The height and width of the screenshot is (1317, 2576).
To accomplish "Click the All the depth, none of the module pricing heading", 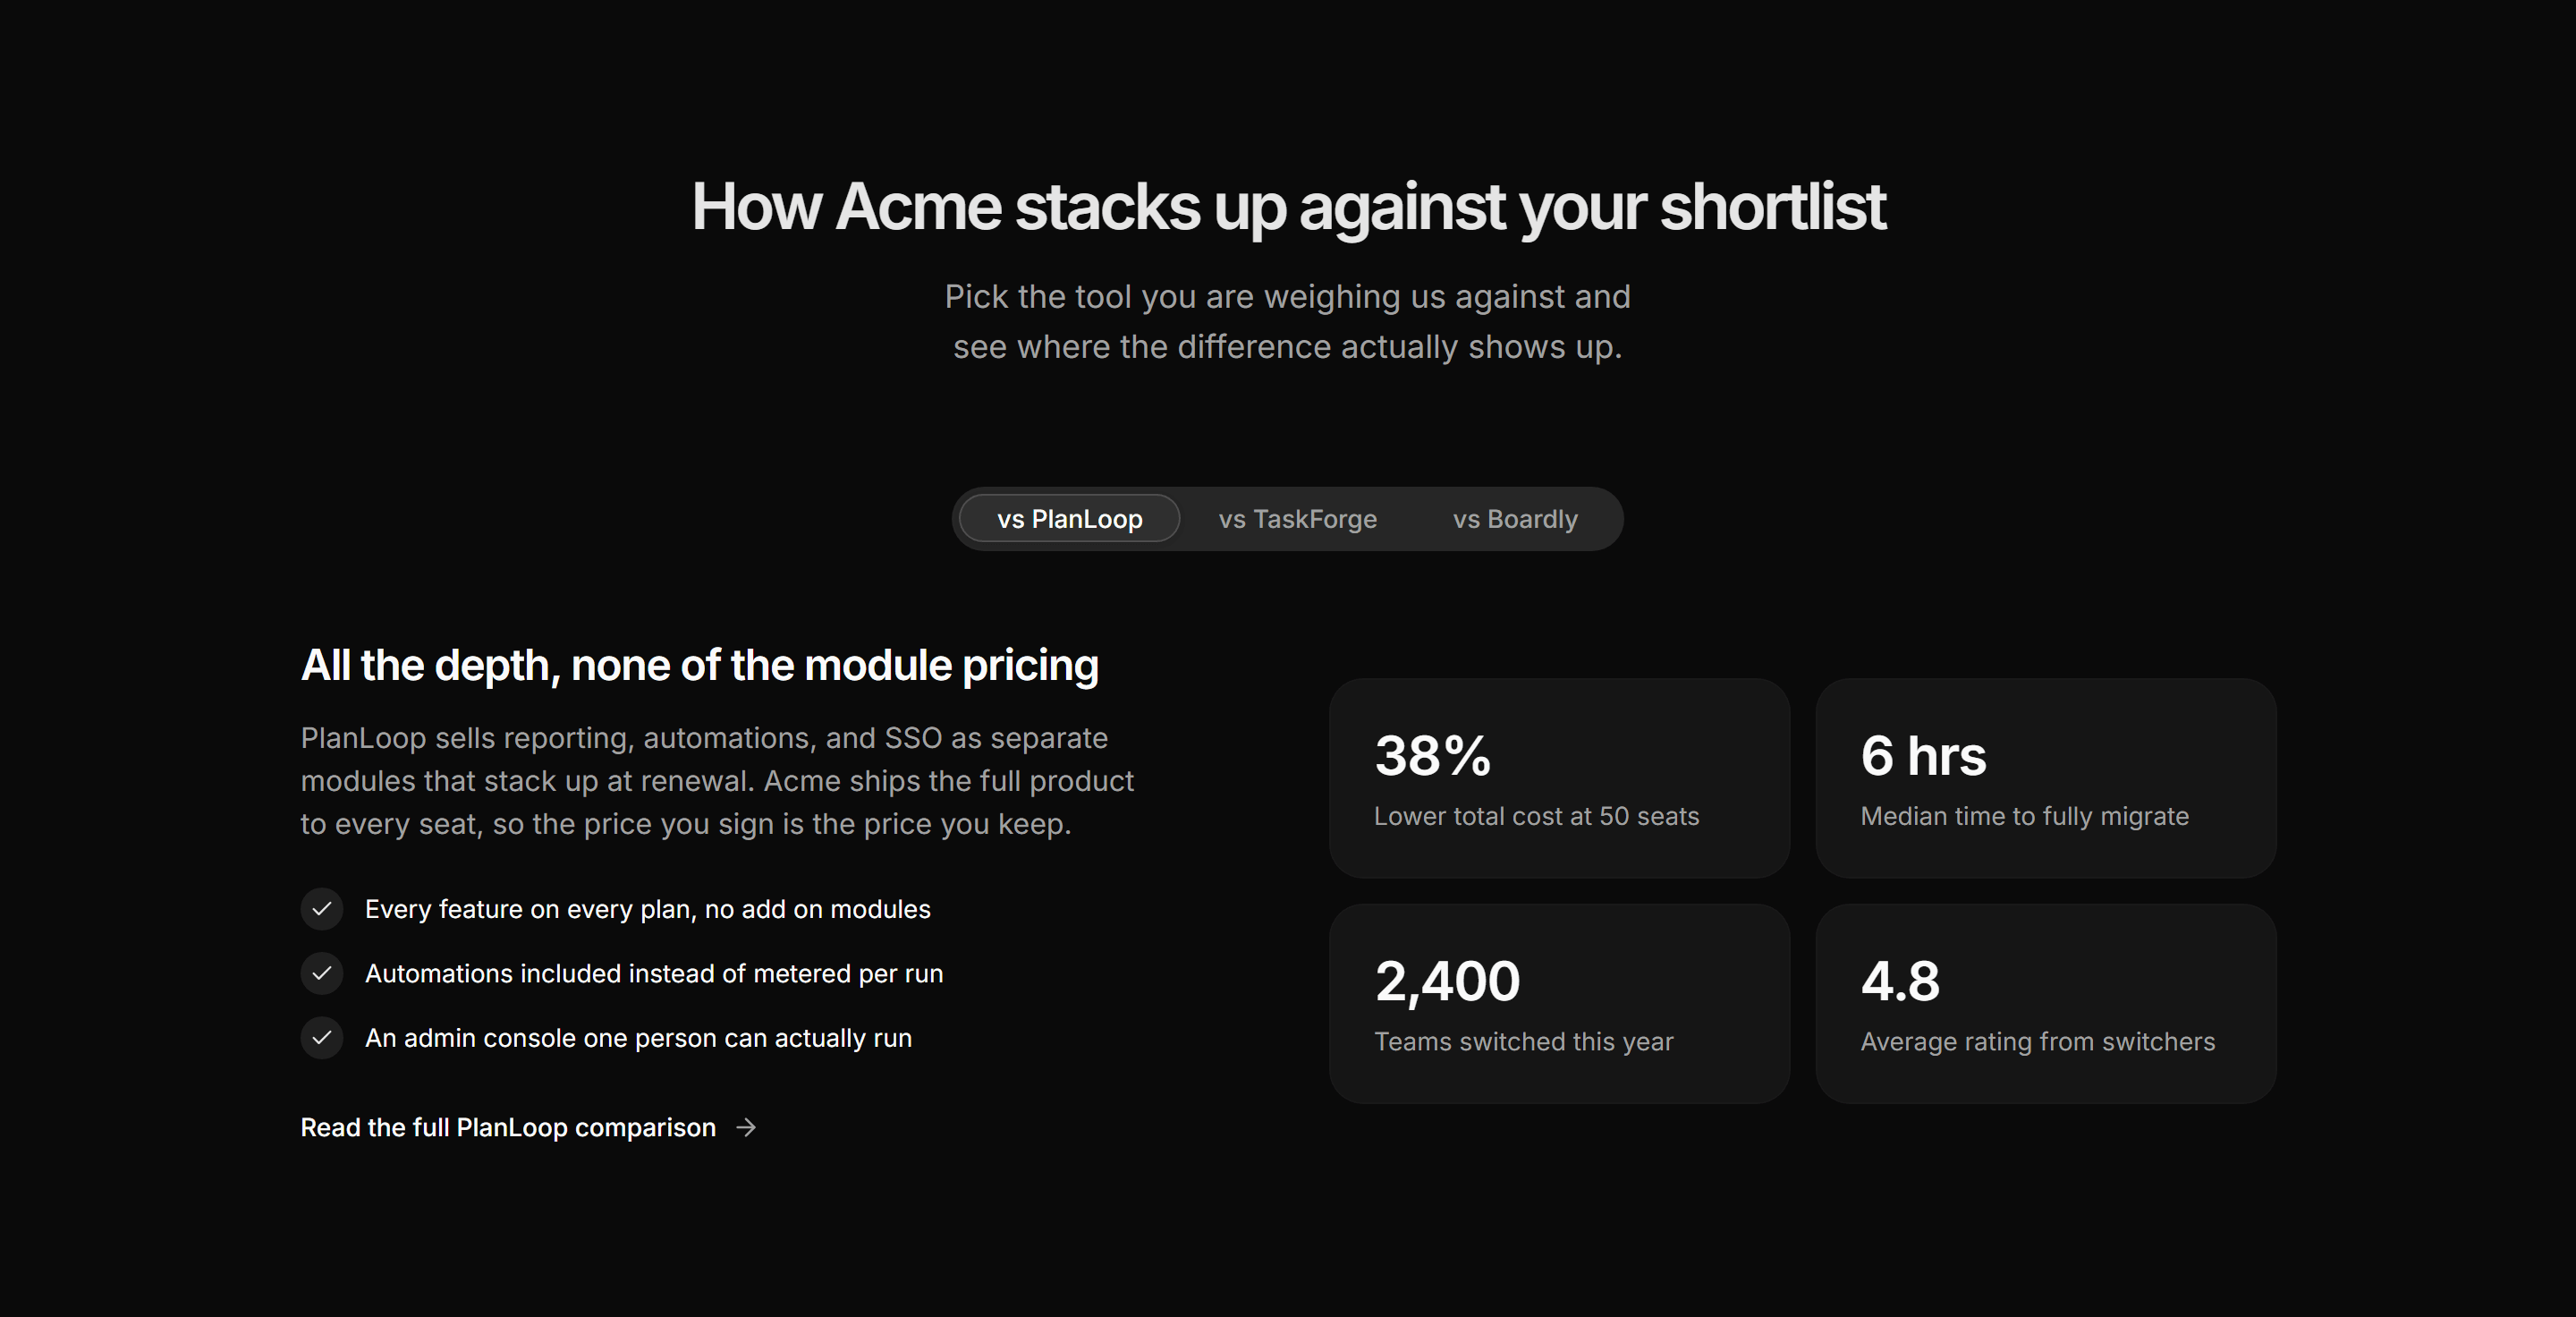I will coord(699,665).
